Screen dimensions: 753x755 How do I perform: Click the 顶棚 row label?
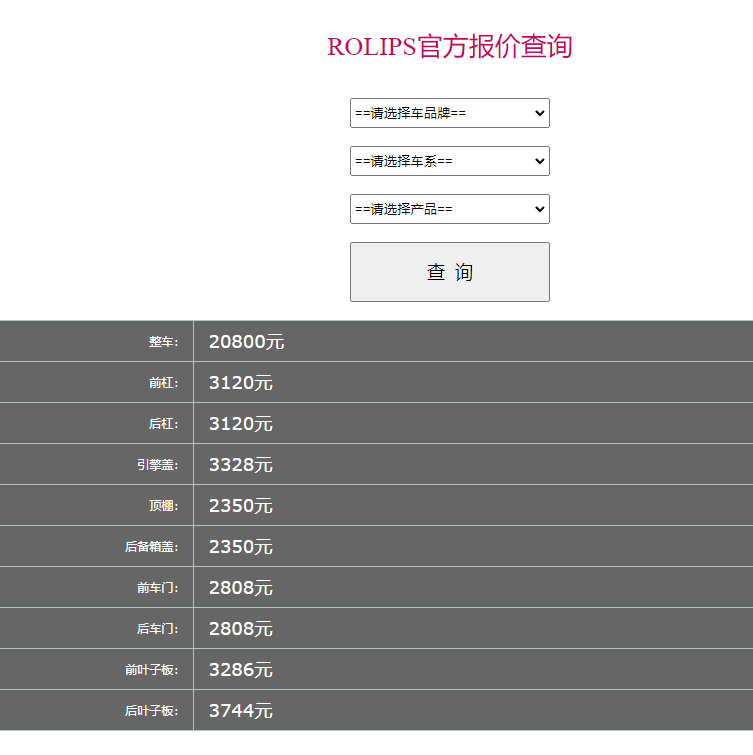[163, 506]
